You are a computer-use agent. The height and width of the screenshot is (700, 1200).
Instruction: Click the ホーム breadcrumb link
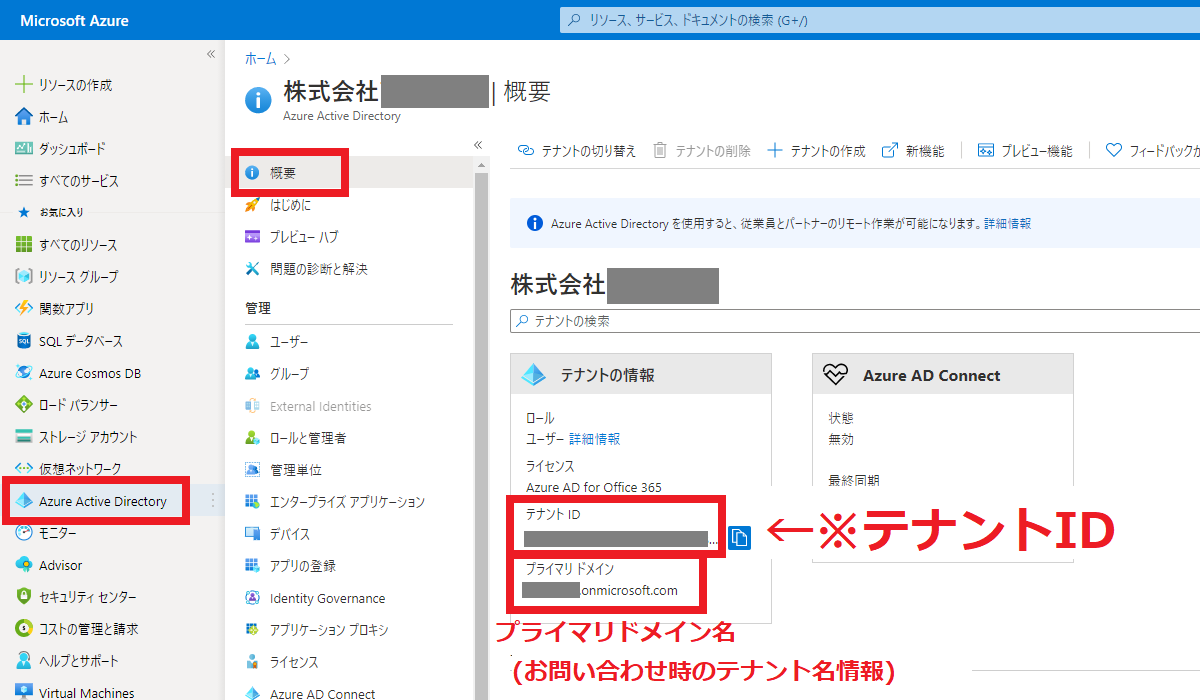261,60
